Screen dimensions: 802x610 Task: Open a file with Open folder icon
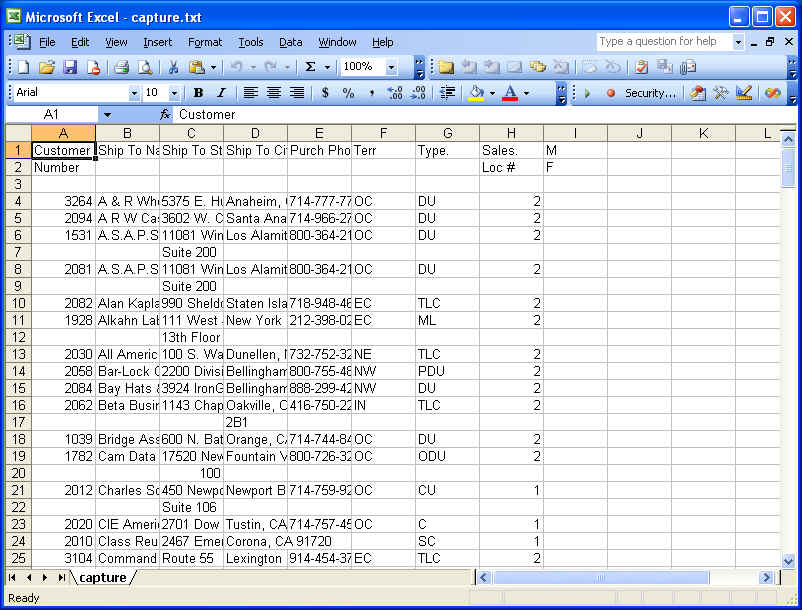[46, 67]
